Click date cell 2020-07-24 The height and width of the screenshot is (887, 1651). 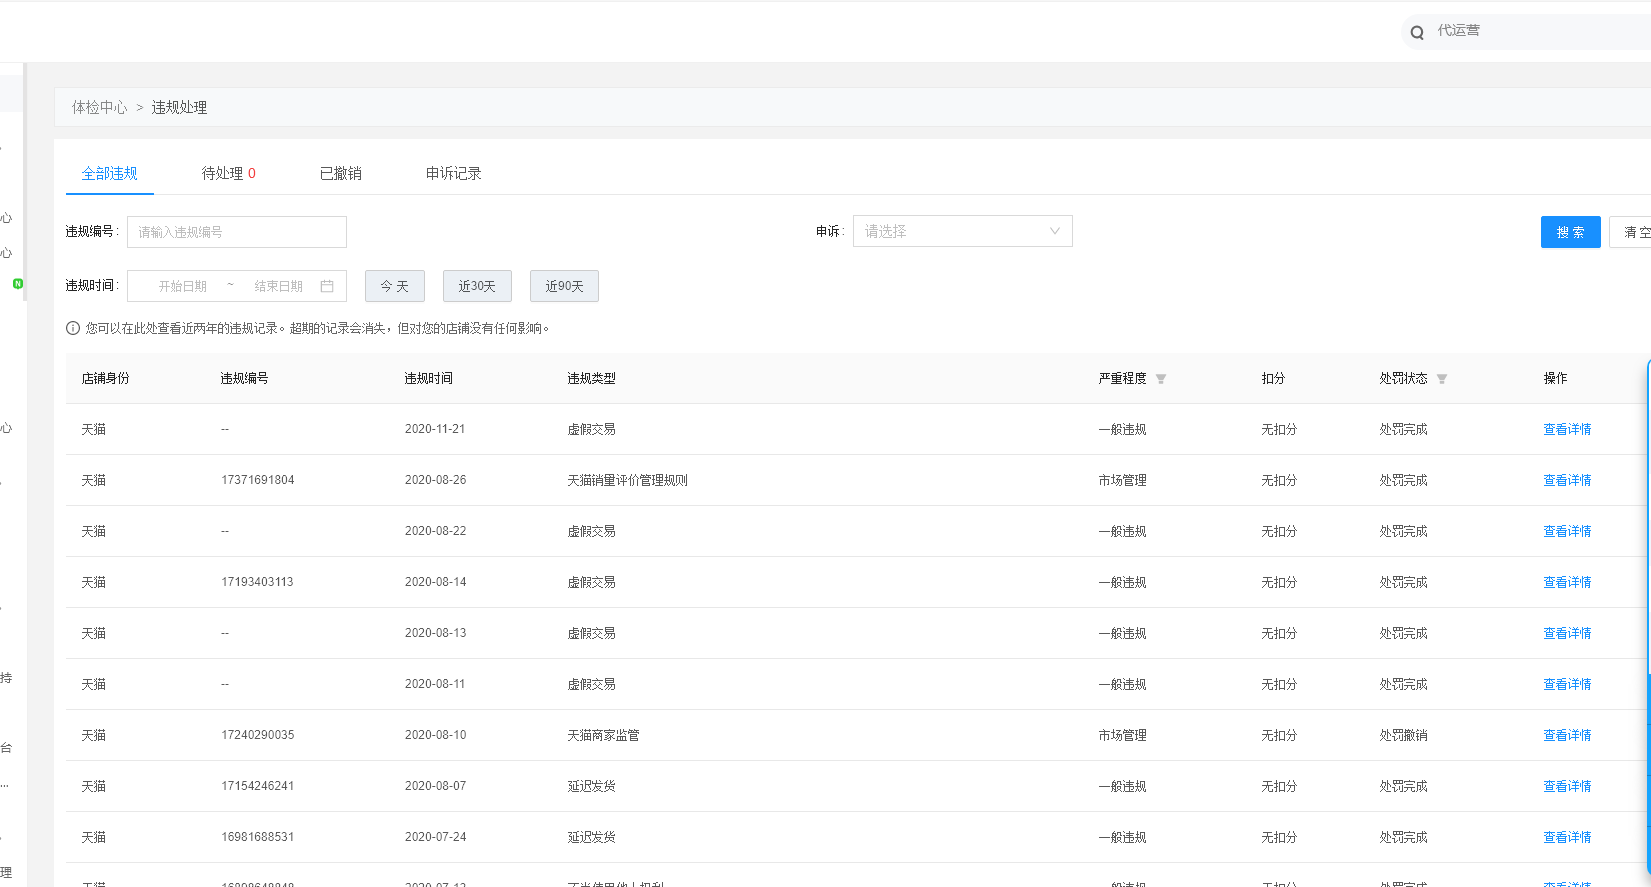[x=435, y=837]
